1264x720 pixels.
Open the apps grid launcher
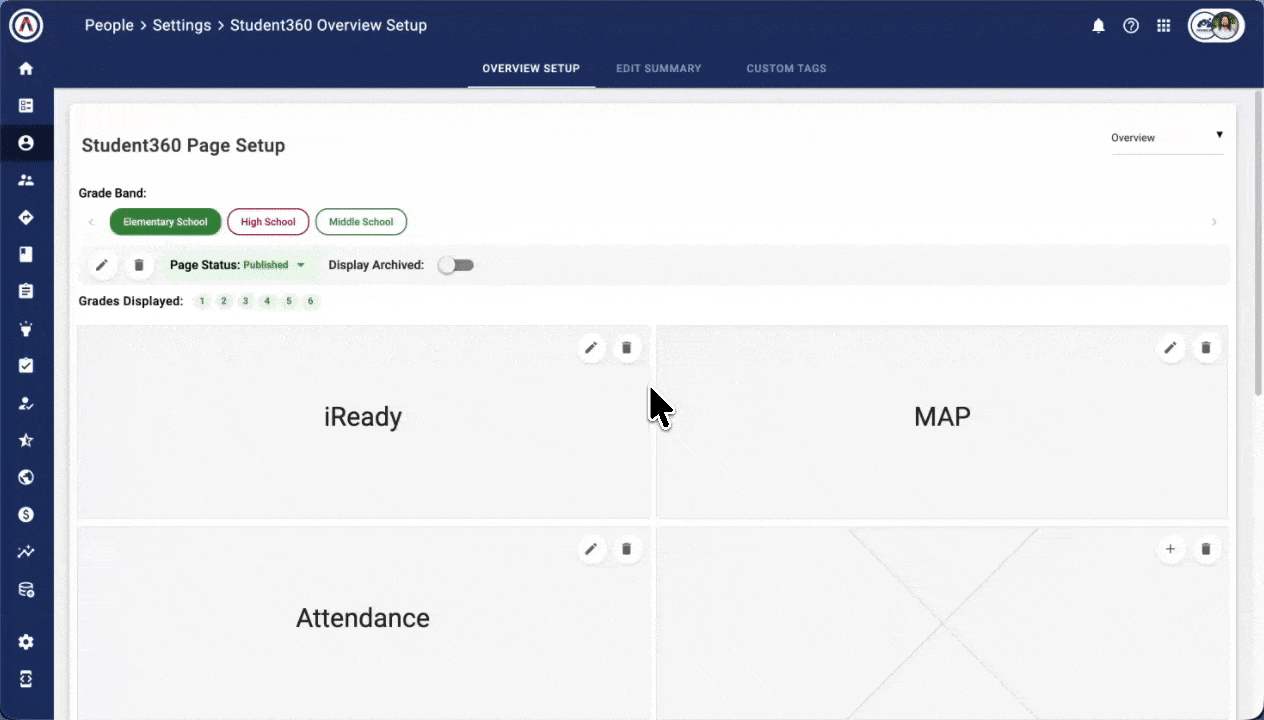tap(1163, 26)
